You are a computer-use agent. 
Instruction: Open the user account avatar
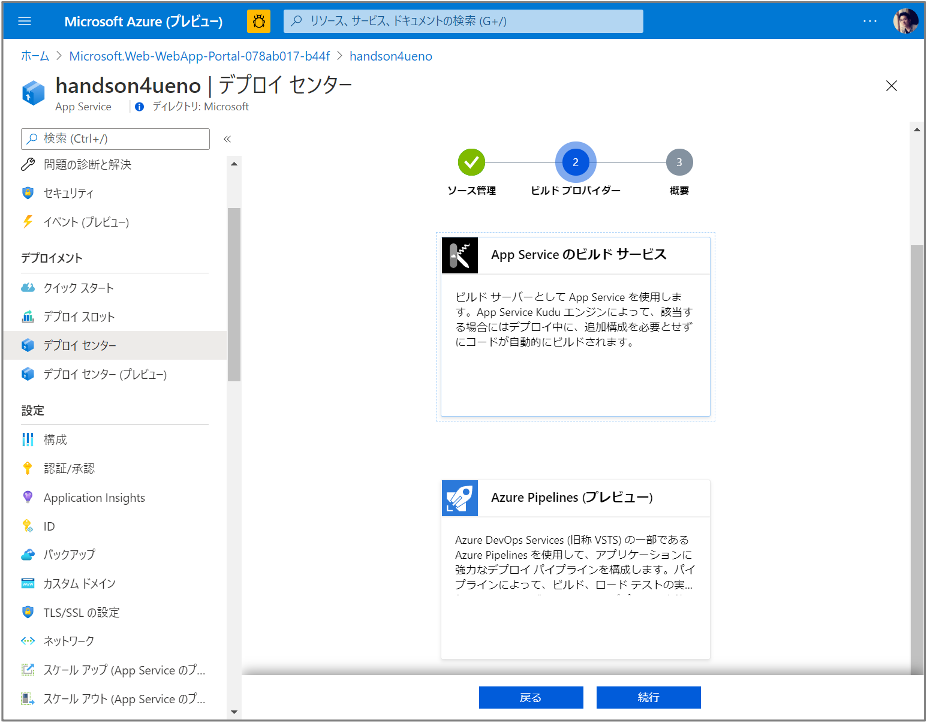pos(905,21)
